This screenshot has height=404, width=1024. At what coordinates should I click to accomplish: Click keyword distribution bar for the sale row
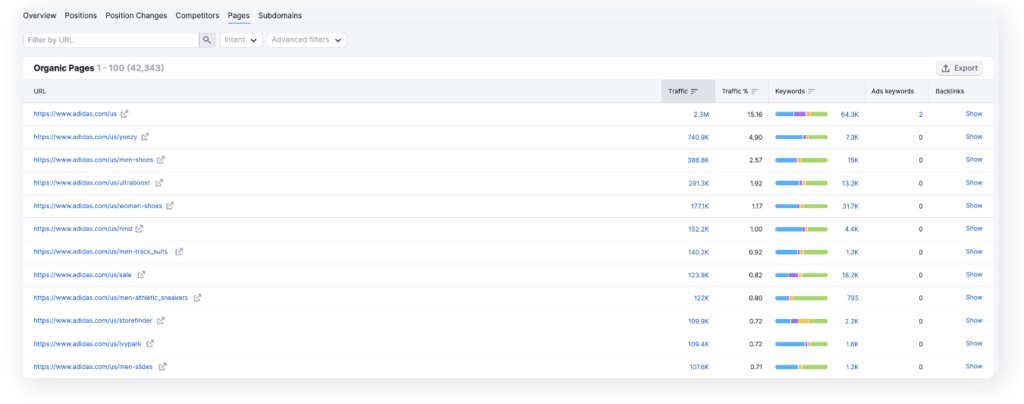point(801,275)
